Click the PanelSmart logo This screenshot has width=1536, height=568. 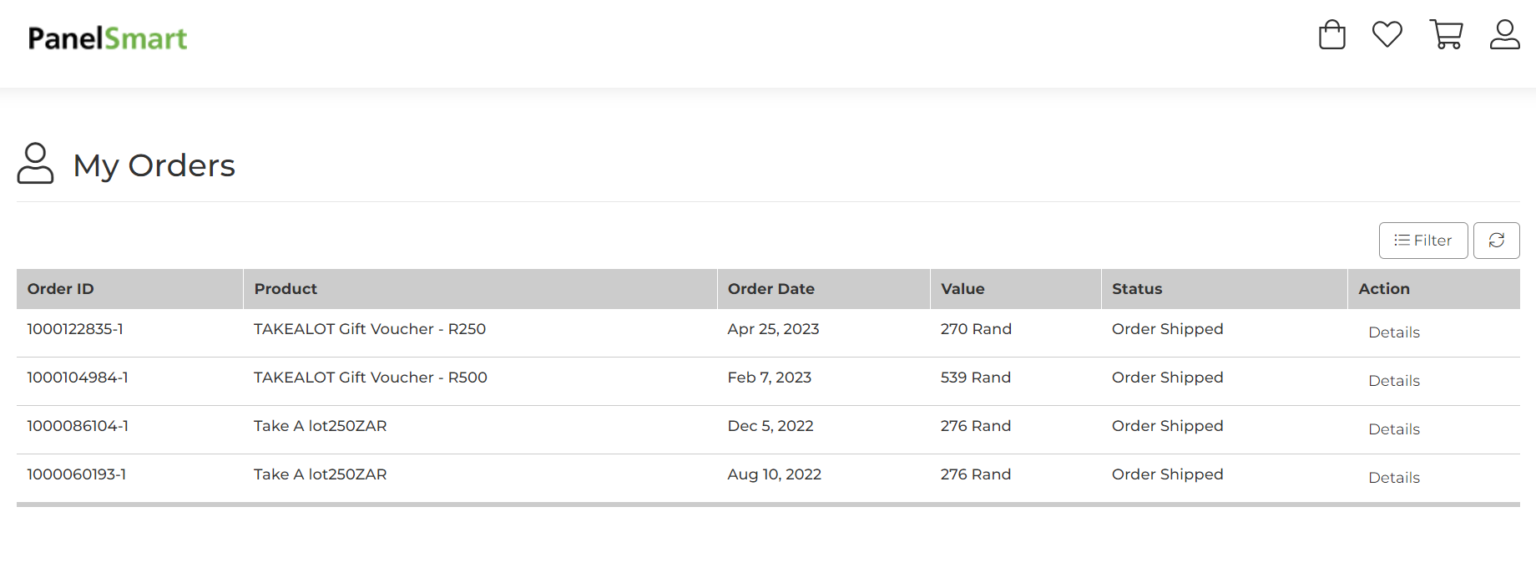(x=108, y=39)
